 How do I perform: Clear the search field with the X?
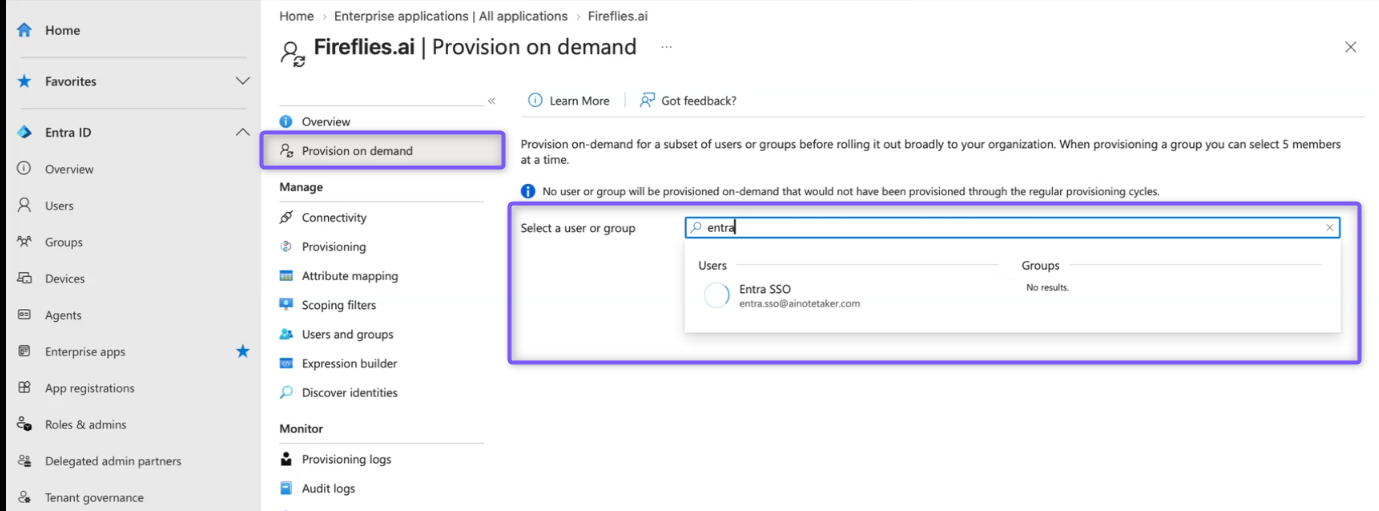(1329, 228)
